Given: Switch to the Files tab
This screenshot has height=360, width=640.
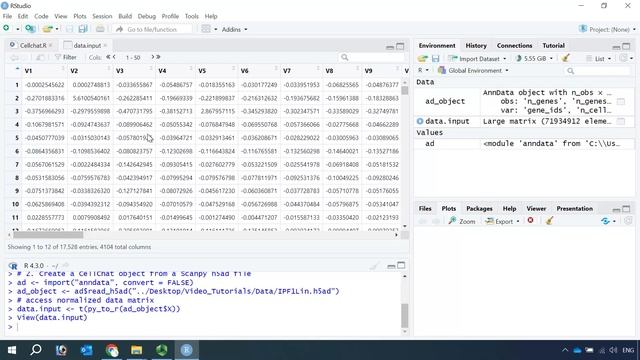Looking at the screenshot, I should pos(425,209).
